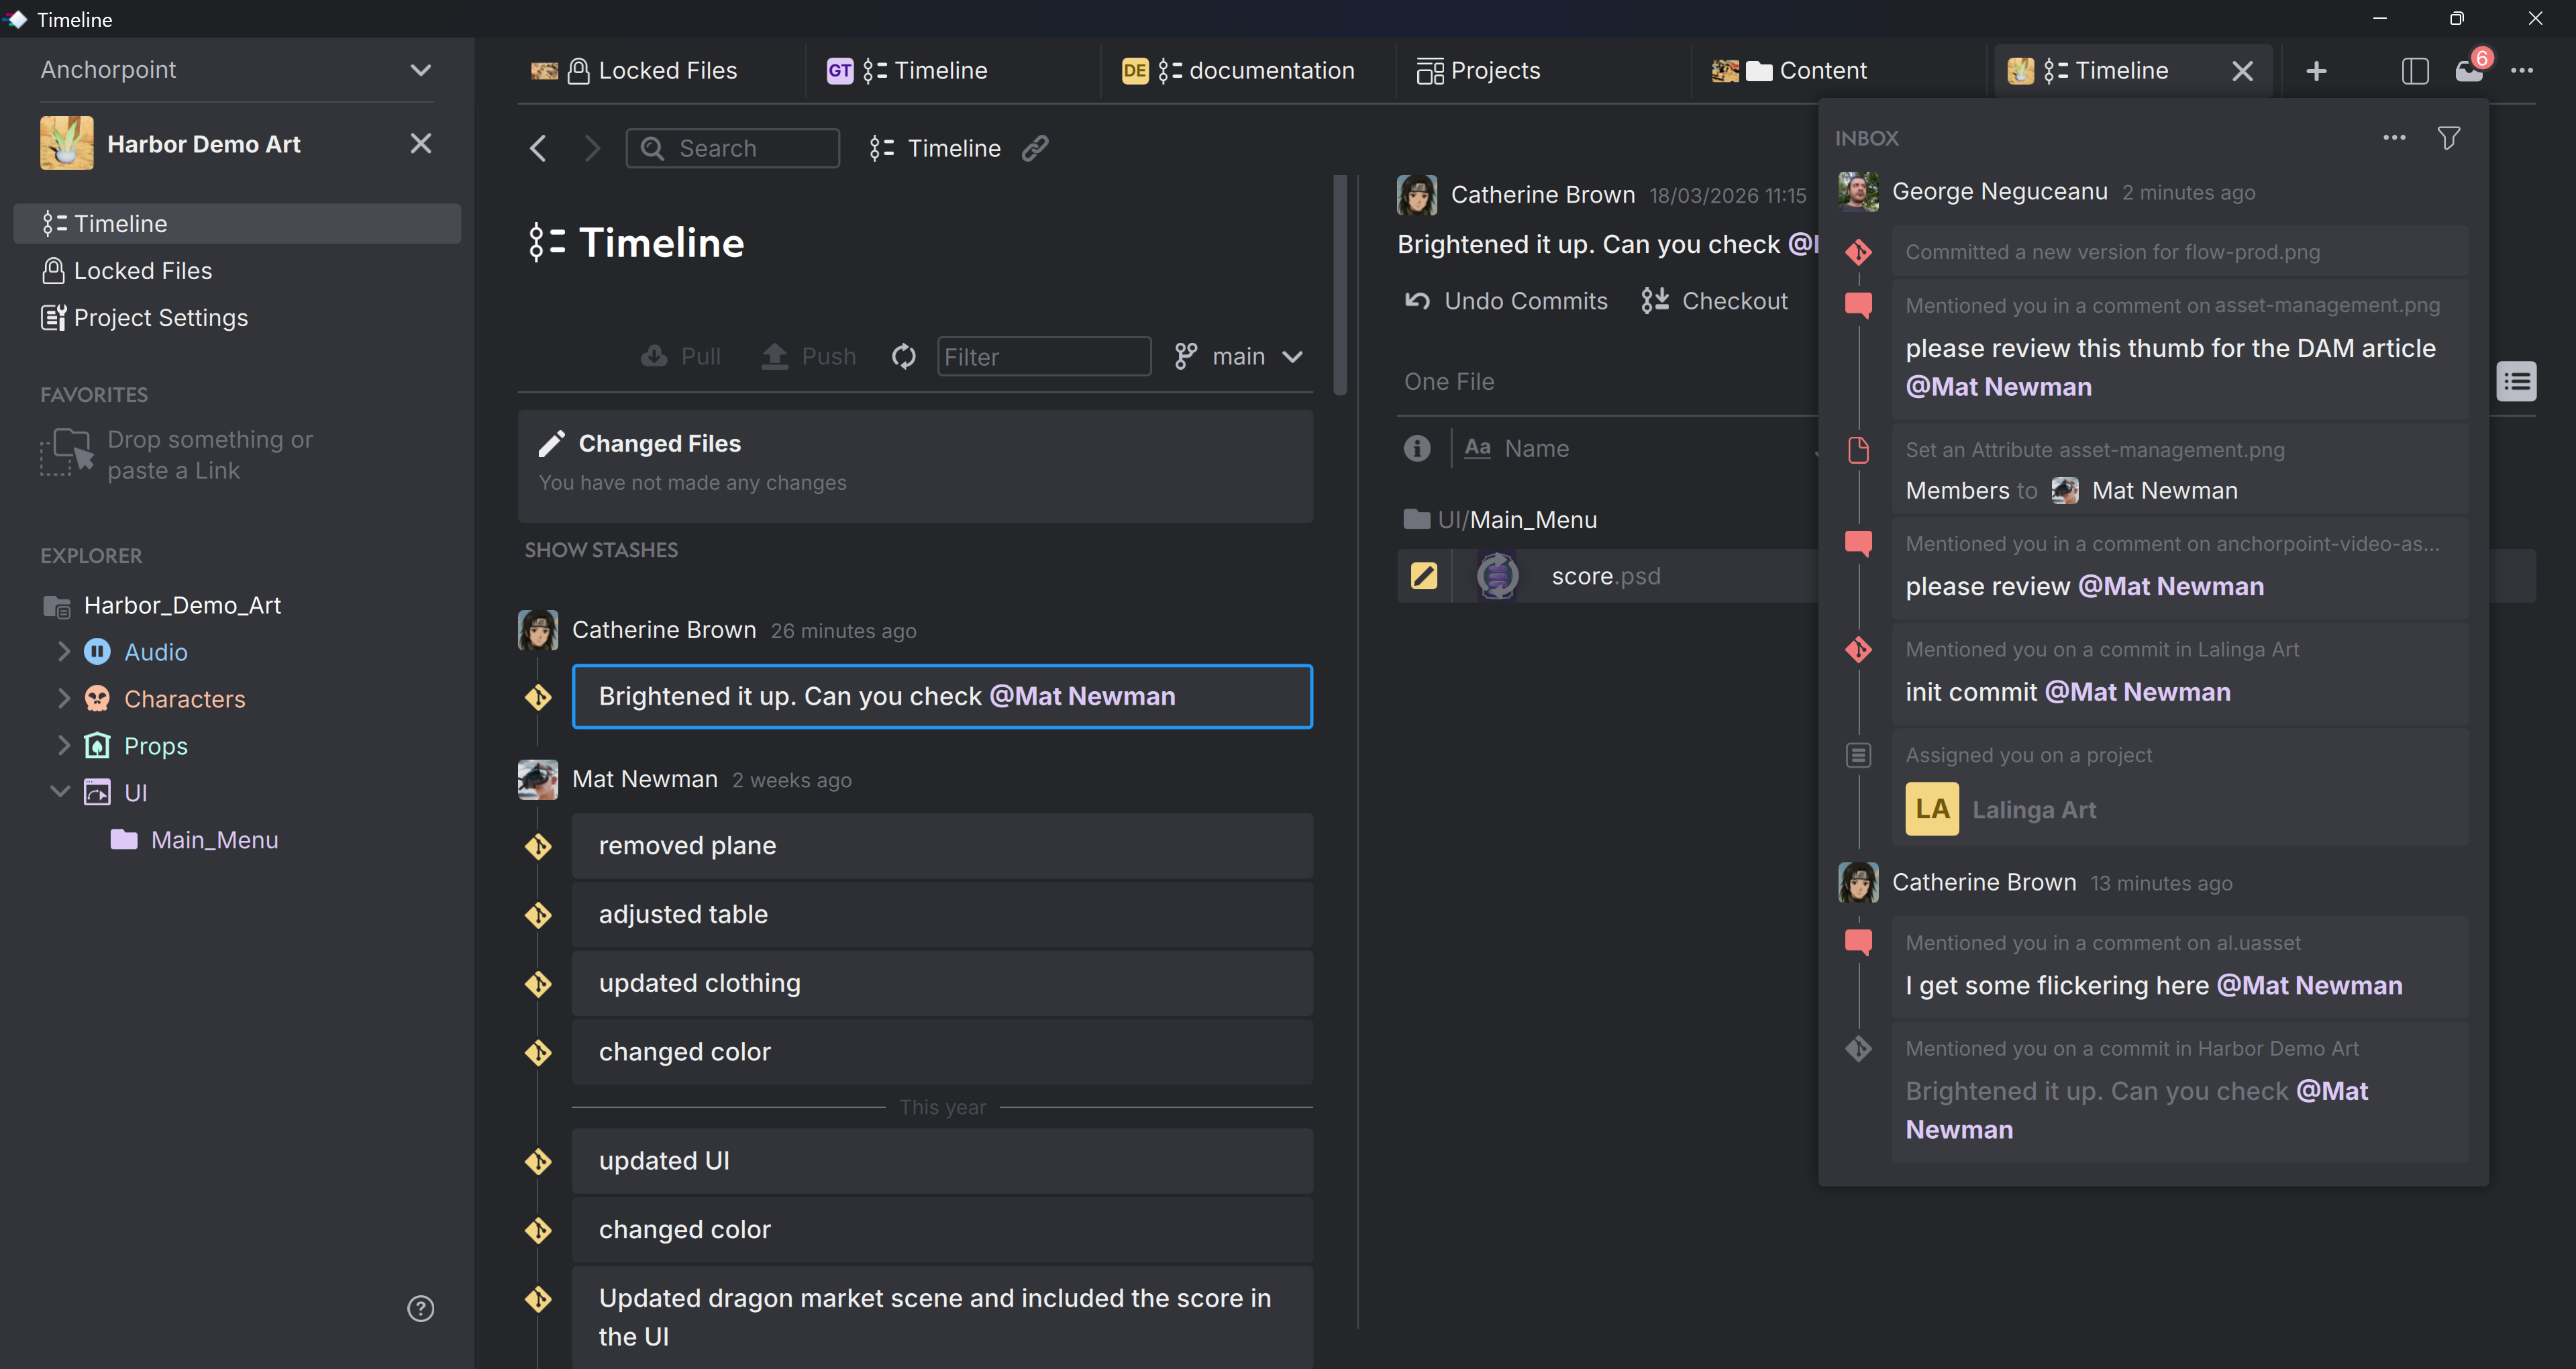Click the refresh icon next to Filter field
Viewport: 2576px width, 1369px height.
903,356
